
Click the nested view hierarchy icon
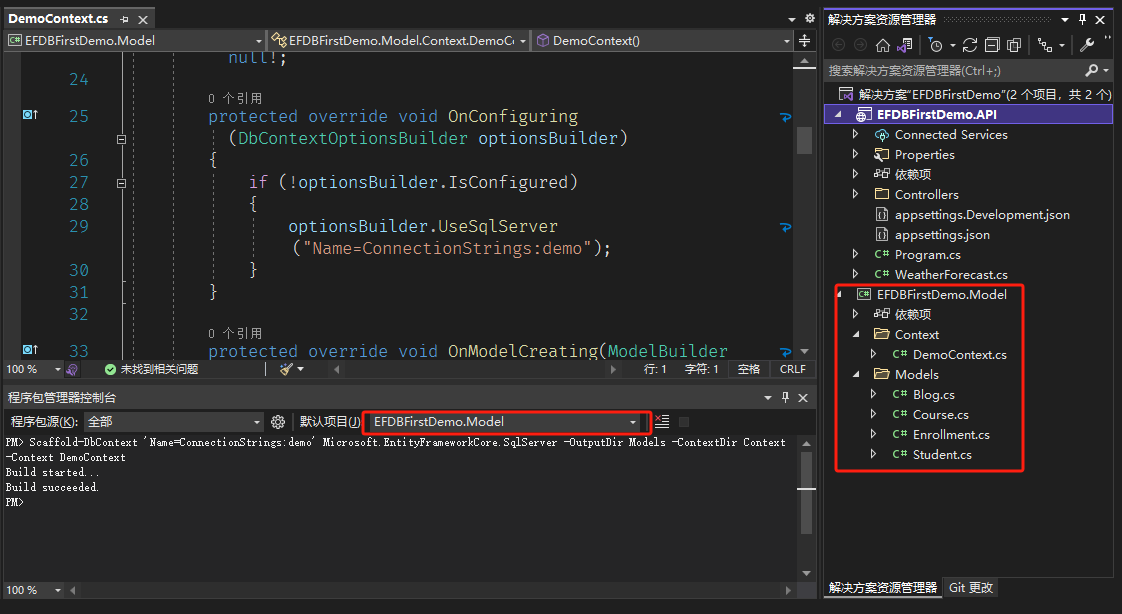(1045, 45)
